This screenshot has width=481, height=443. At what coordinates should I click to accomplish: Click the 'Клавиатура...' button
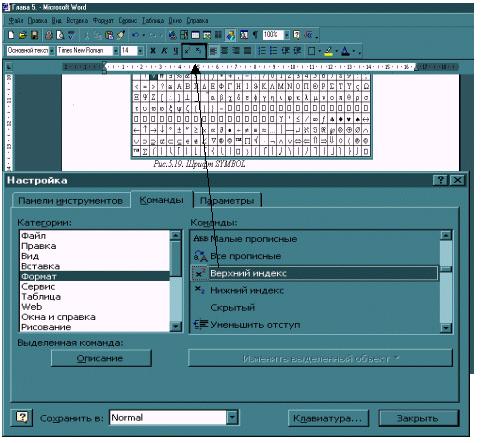tap(328, 418)
